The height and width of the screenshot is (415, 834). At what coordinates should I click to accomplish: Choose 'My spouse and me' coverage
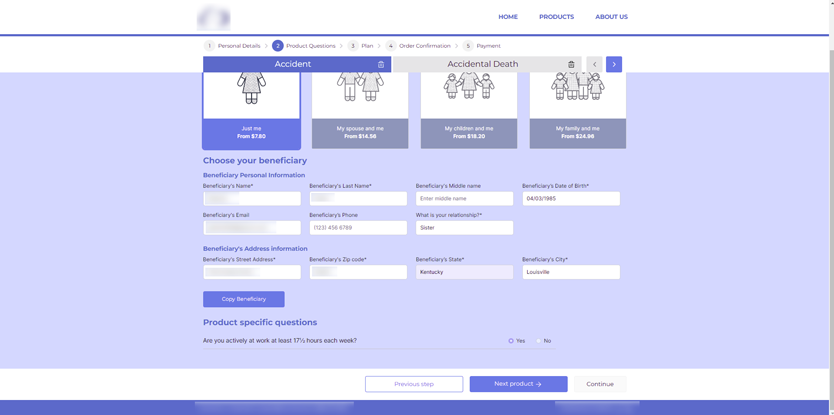[360, 112]
